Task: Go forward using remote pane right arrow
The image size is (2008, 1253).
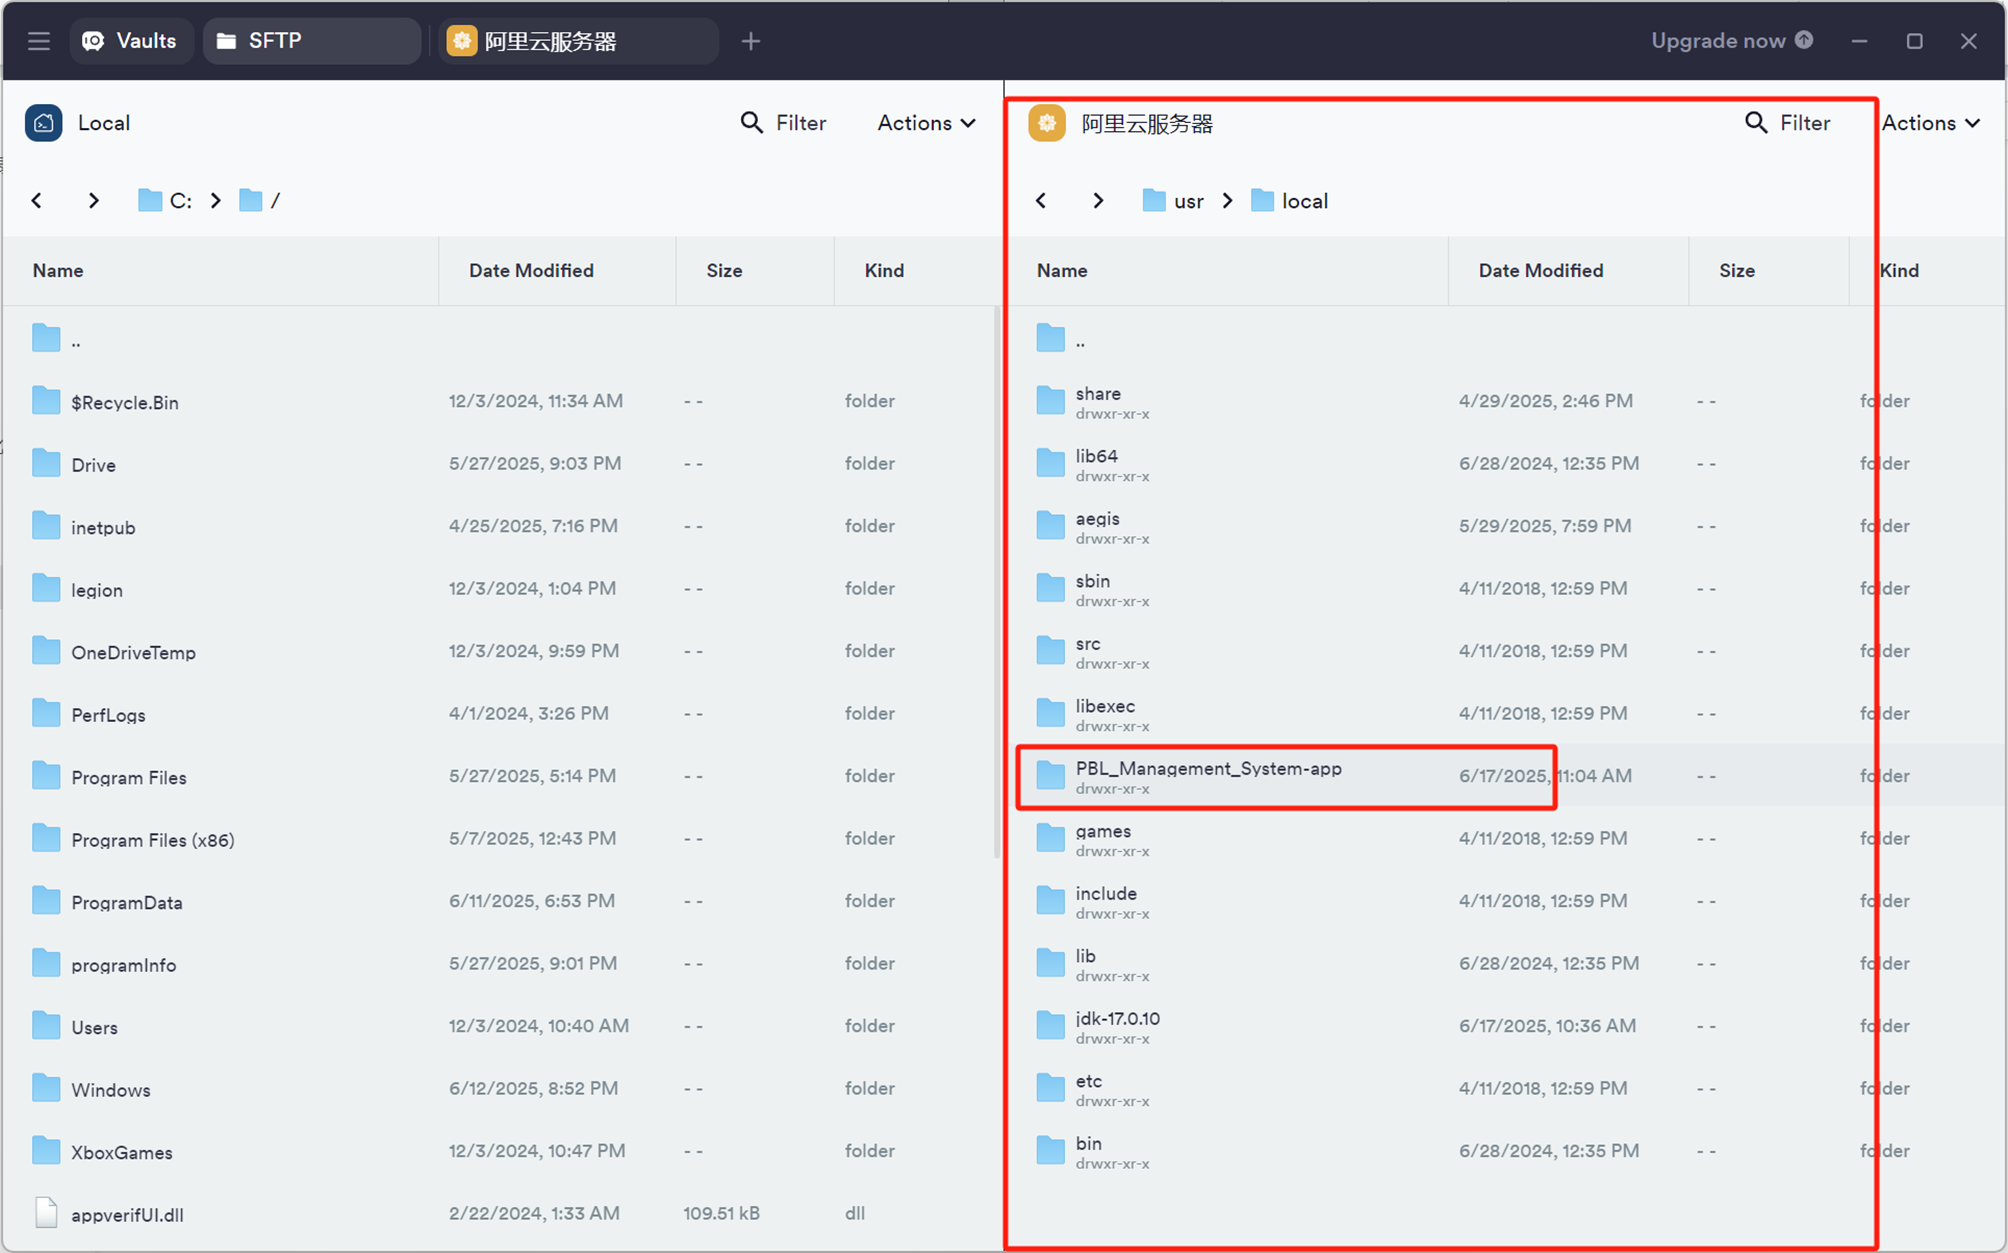Action: click(x=1098, y=201)
